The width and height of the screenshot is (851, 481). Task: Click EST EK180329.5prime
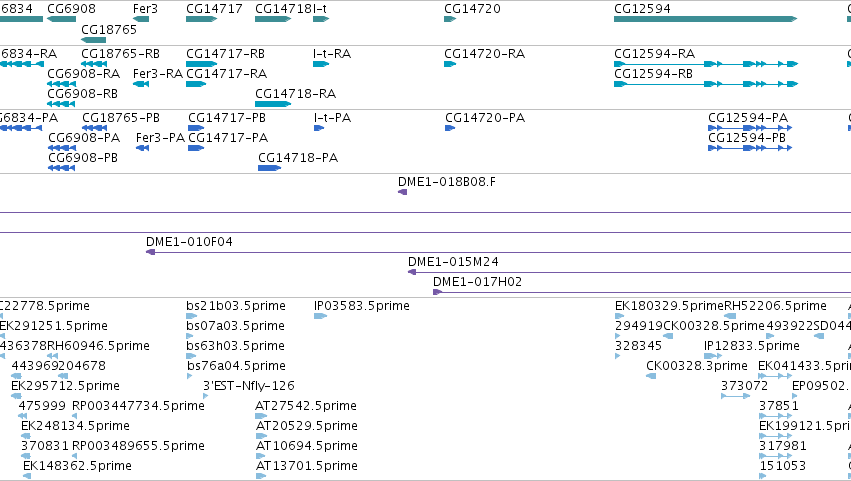669,306
